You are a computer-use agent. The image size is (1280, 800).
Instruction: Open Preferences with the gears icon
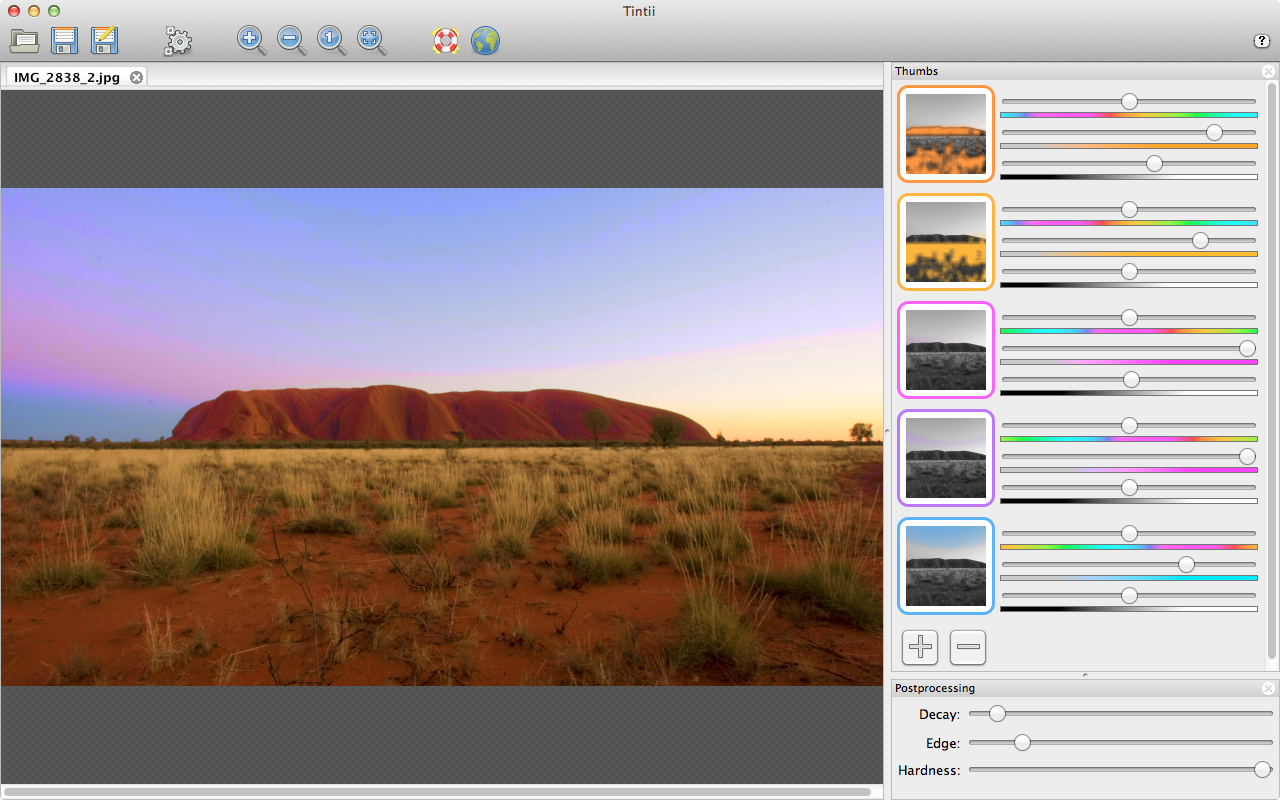click(x=178, y=40)
